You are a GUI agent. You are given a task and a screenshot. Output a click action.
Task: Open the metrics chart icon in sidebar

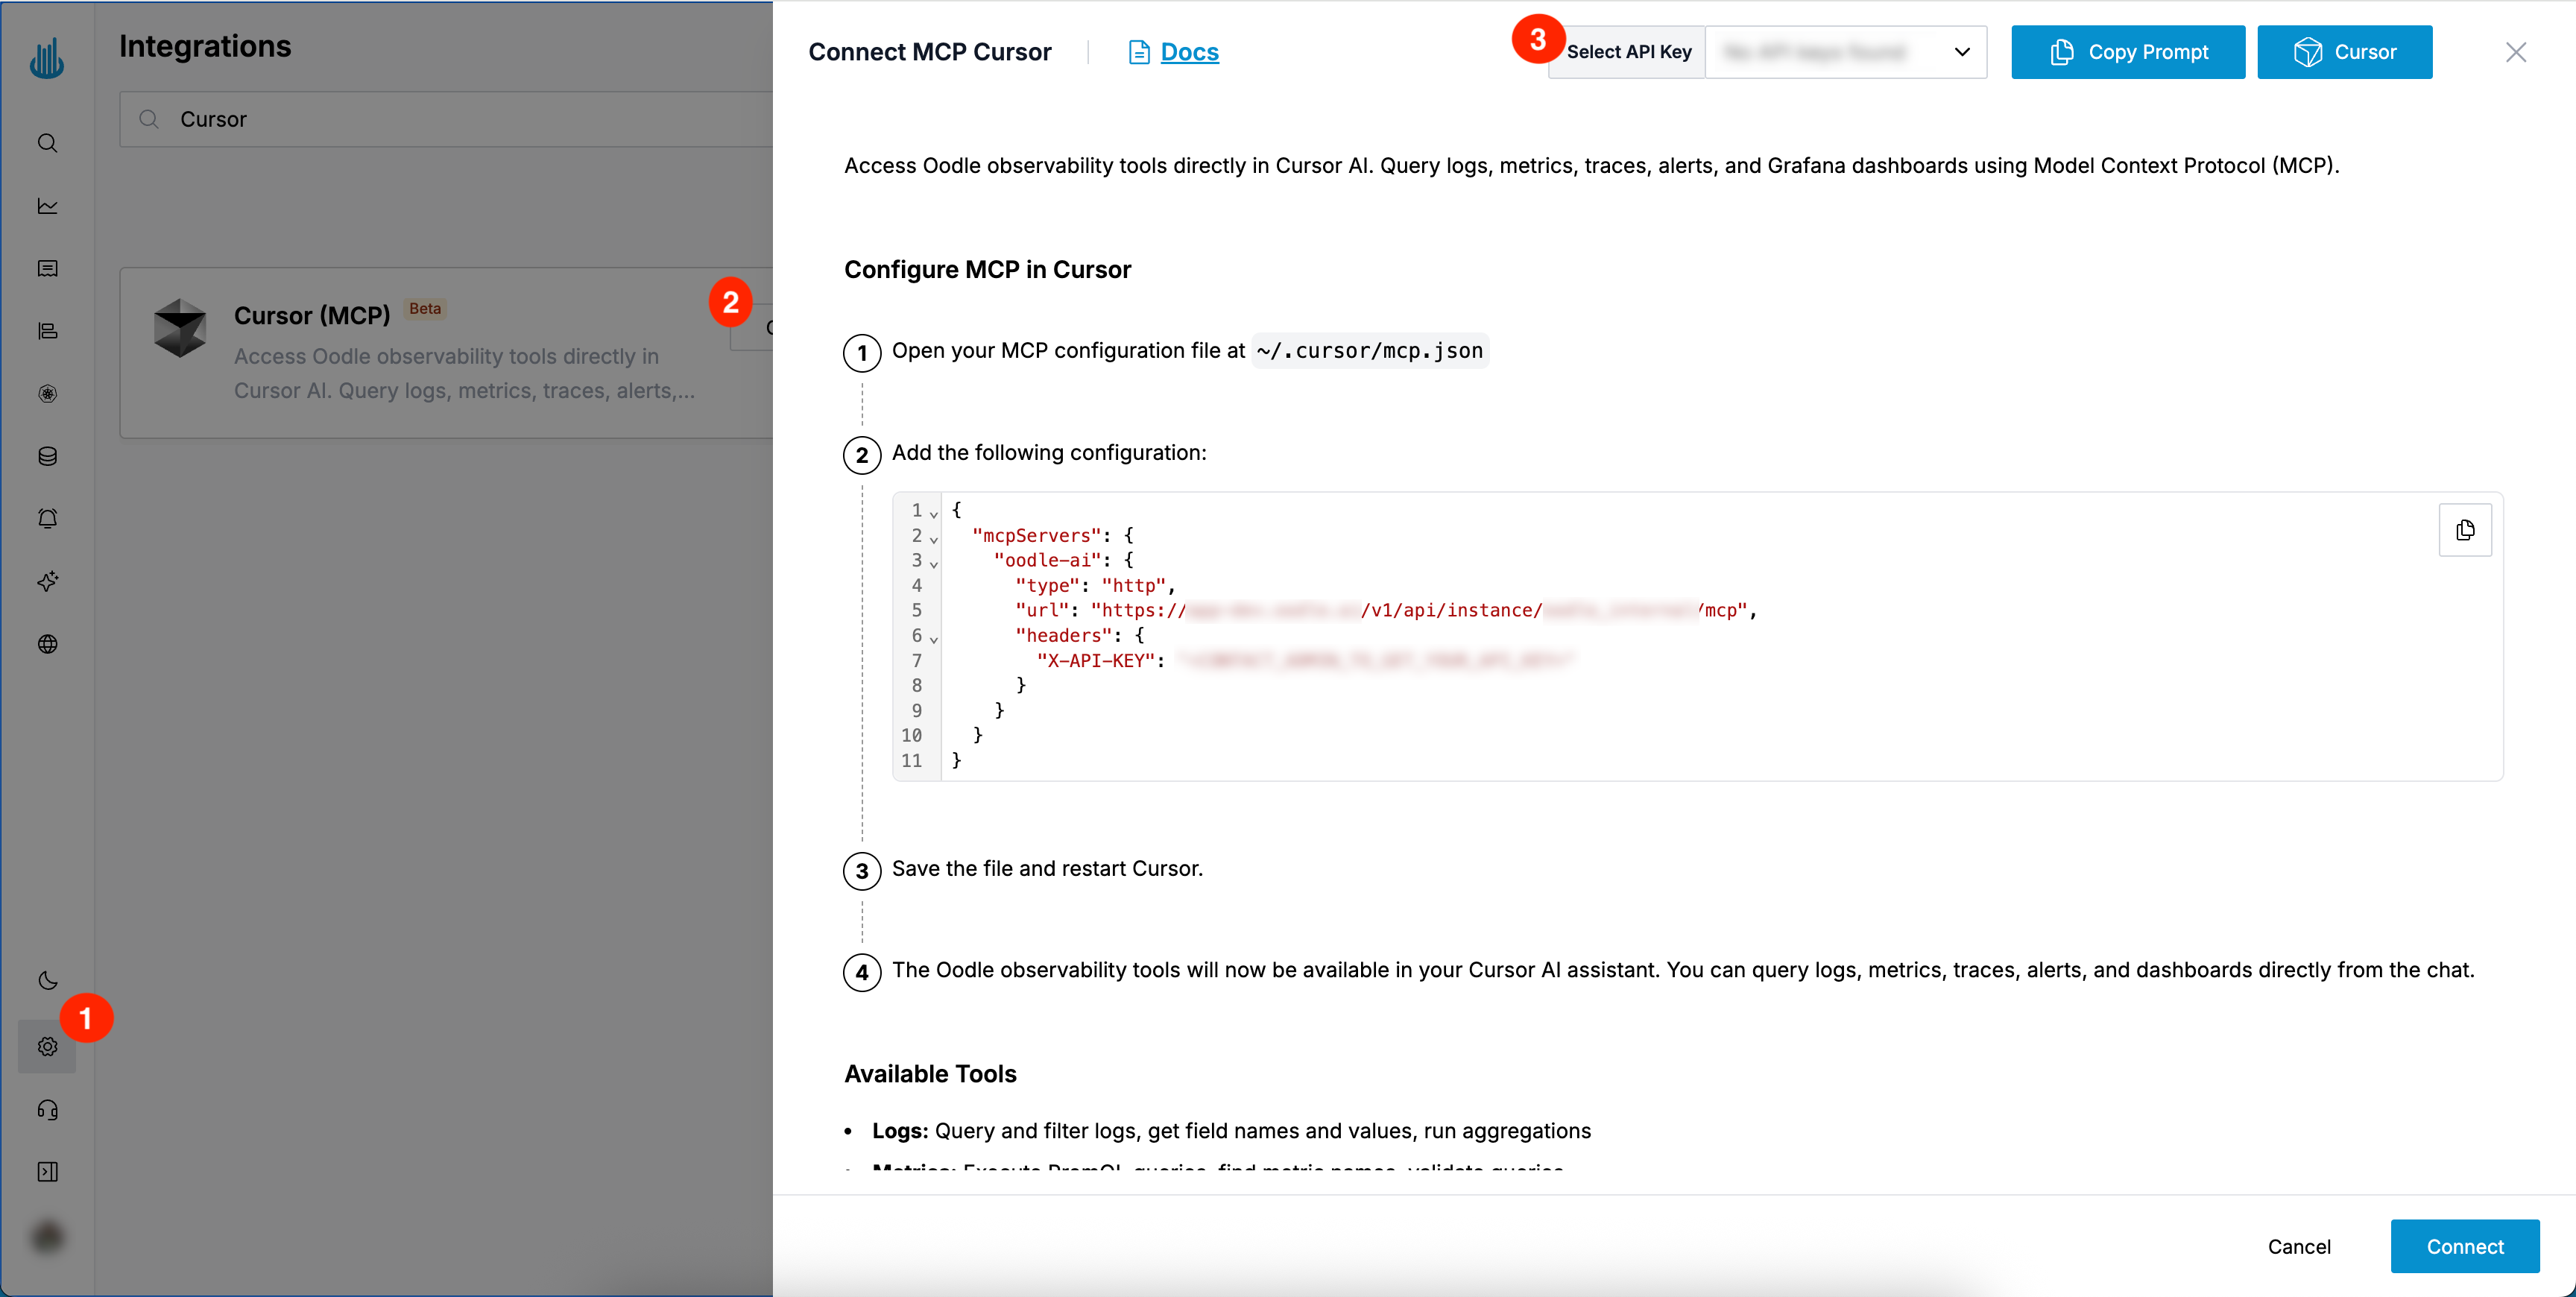tap(47, 206)
